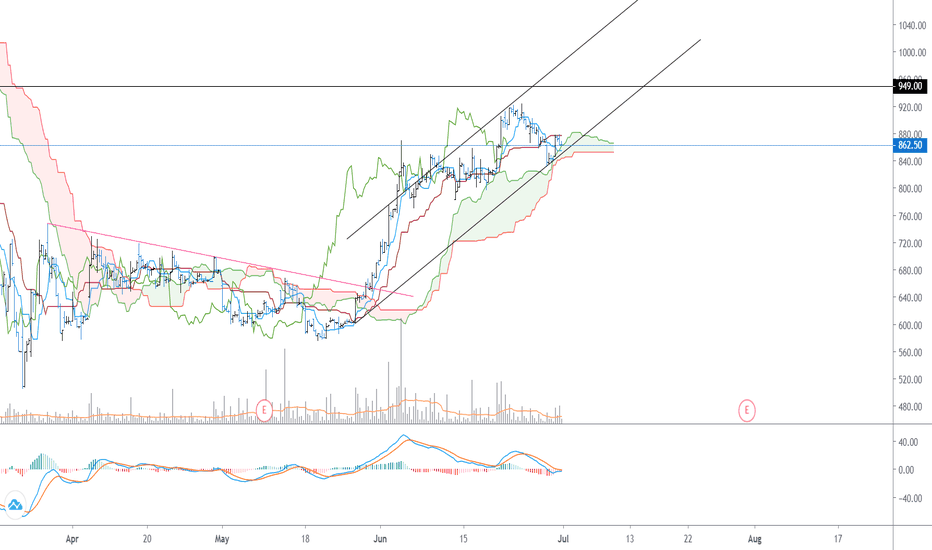Click the 720.00 price axis value

[x=912, y=243]
